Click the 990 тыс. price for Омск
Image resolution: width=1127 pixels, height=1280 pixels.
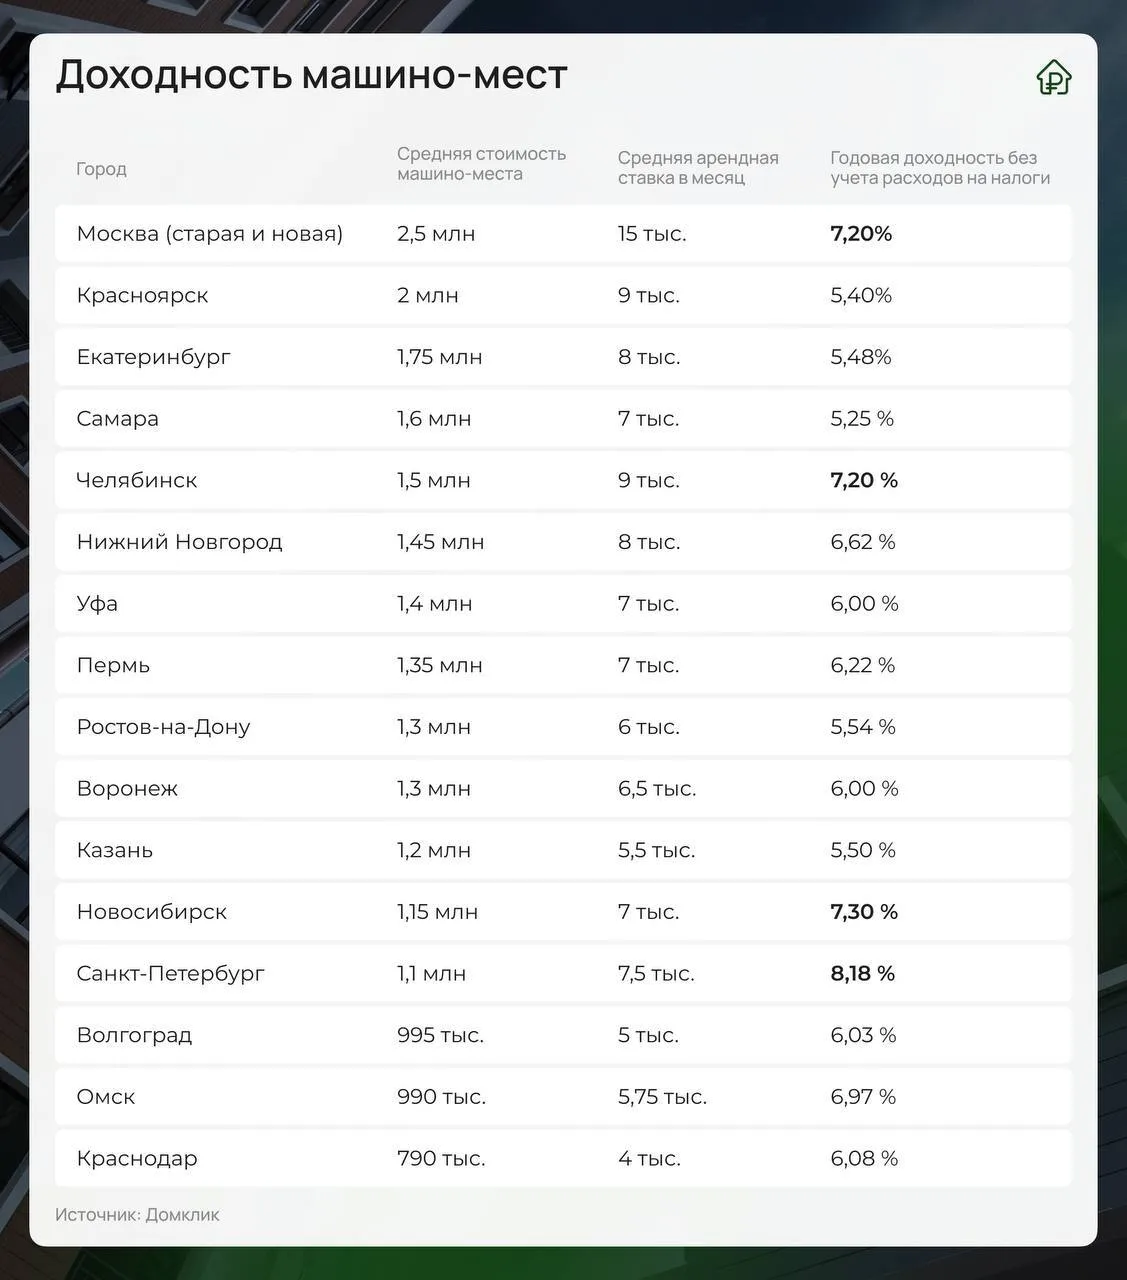441,1097
